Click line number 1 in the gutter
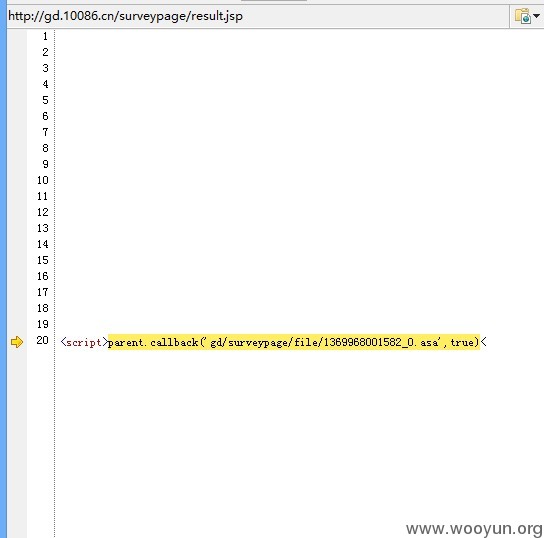This screenshot has height=538, width=544. pyautogui.click(x=45, y=36)
